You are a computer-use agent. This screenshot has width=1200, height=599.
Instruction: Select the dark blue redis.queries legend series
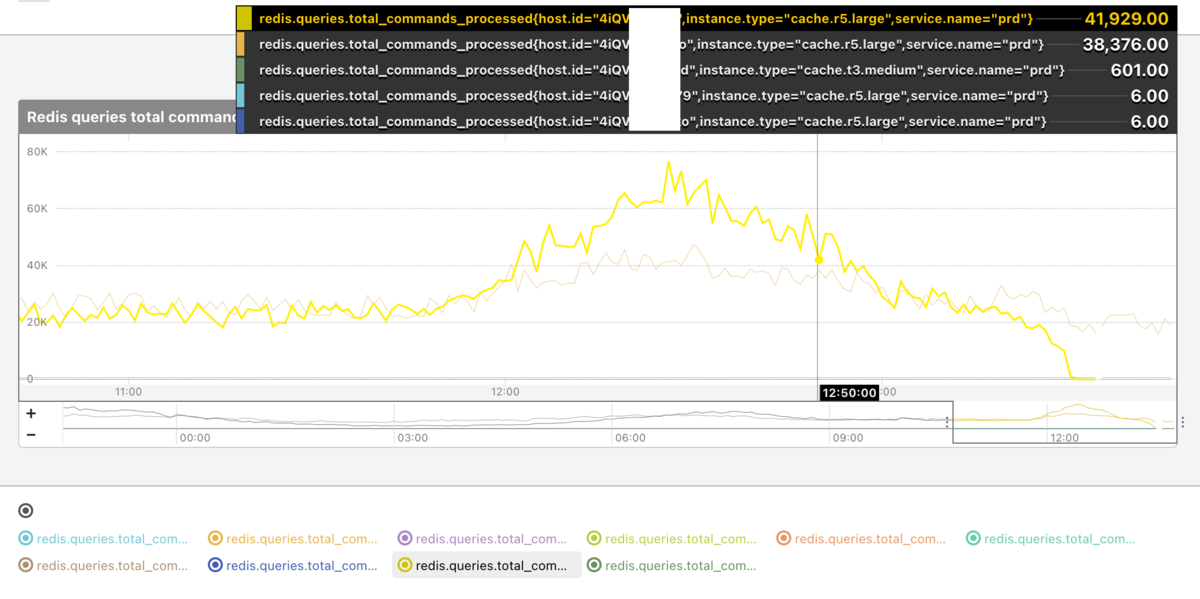(292, 565)
